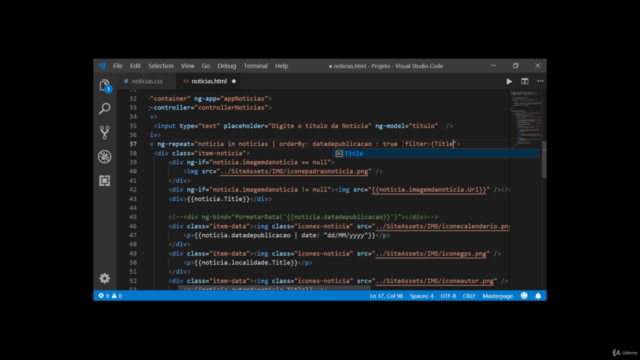
Task: Click "controllerNoticias" text on line 33
Action: (x=231, y=108)
